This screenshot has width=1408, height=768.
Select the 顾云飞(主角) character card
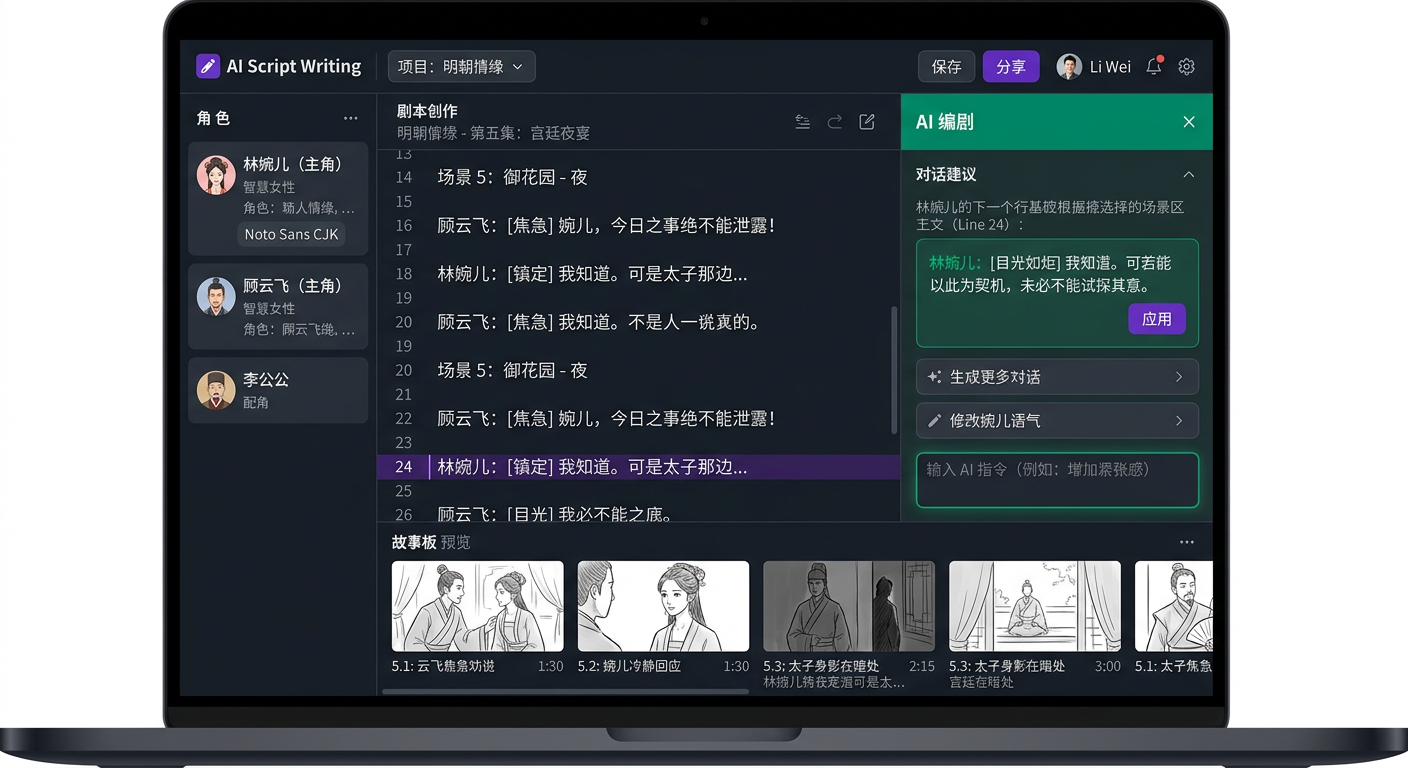tap(278, 306)
